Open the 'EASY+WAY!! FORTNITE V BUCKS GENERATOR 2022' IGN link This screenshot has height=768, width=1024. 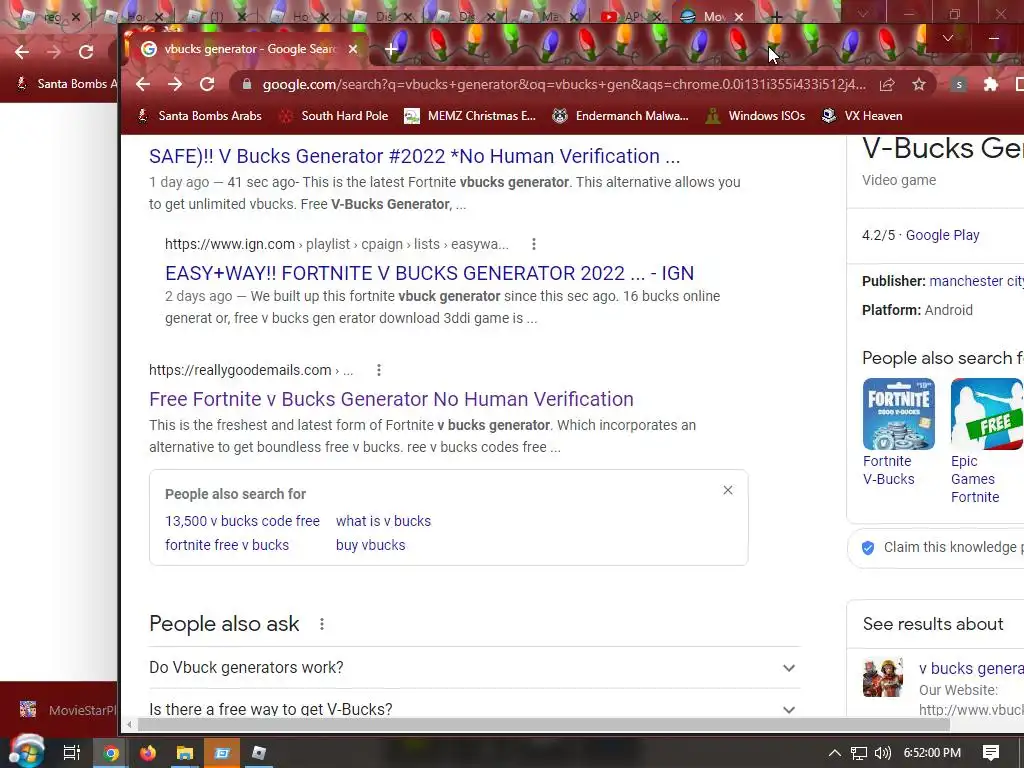tap(429, 273)
